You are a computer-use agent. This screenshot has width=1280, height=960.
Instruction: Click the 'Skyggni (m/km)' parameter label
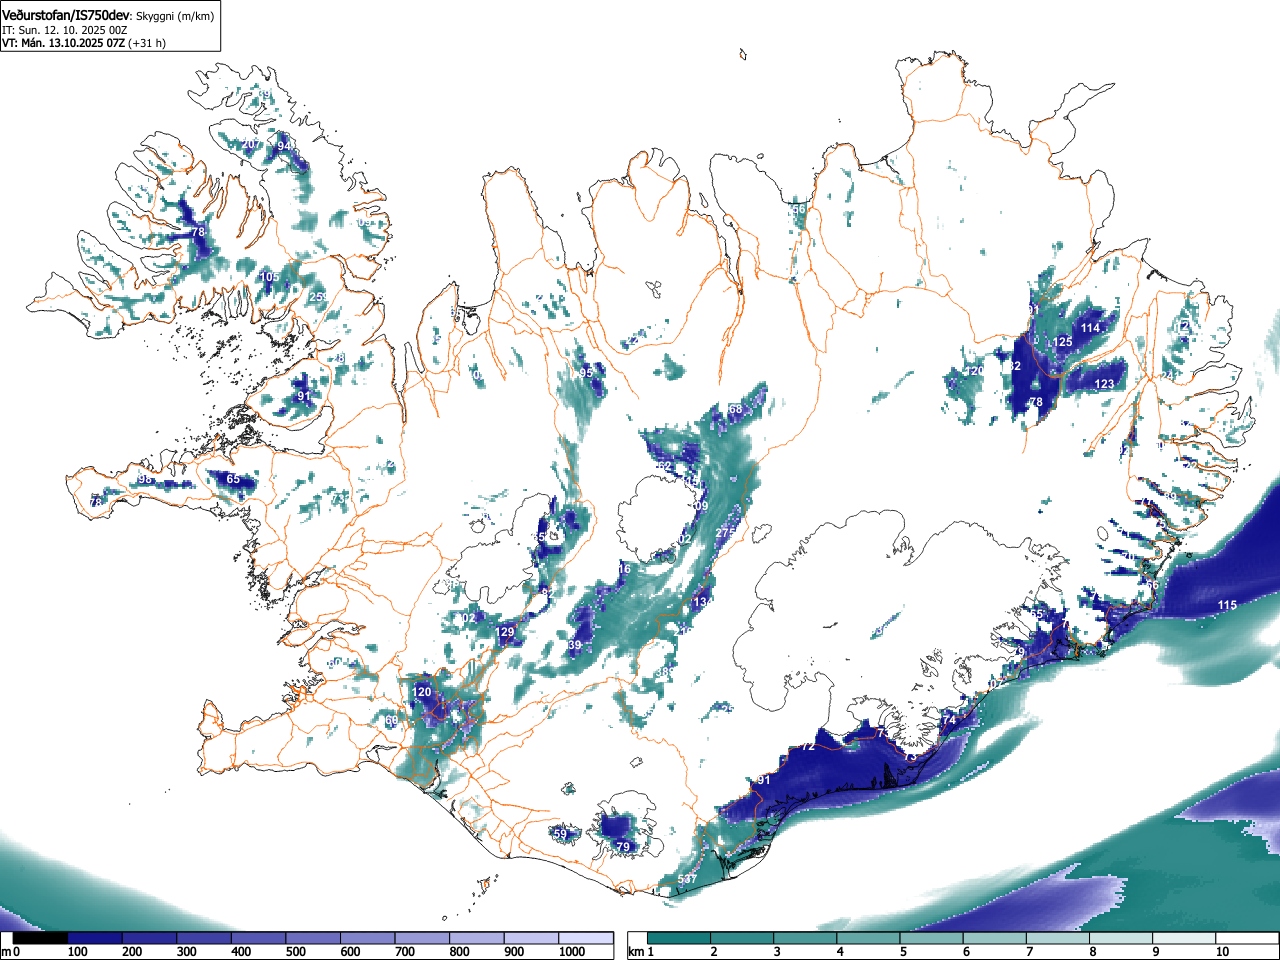tap(175, 16)
